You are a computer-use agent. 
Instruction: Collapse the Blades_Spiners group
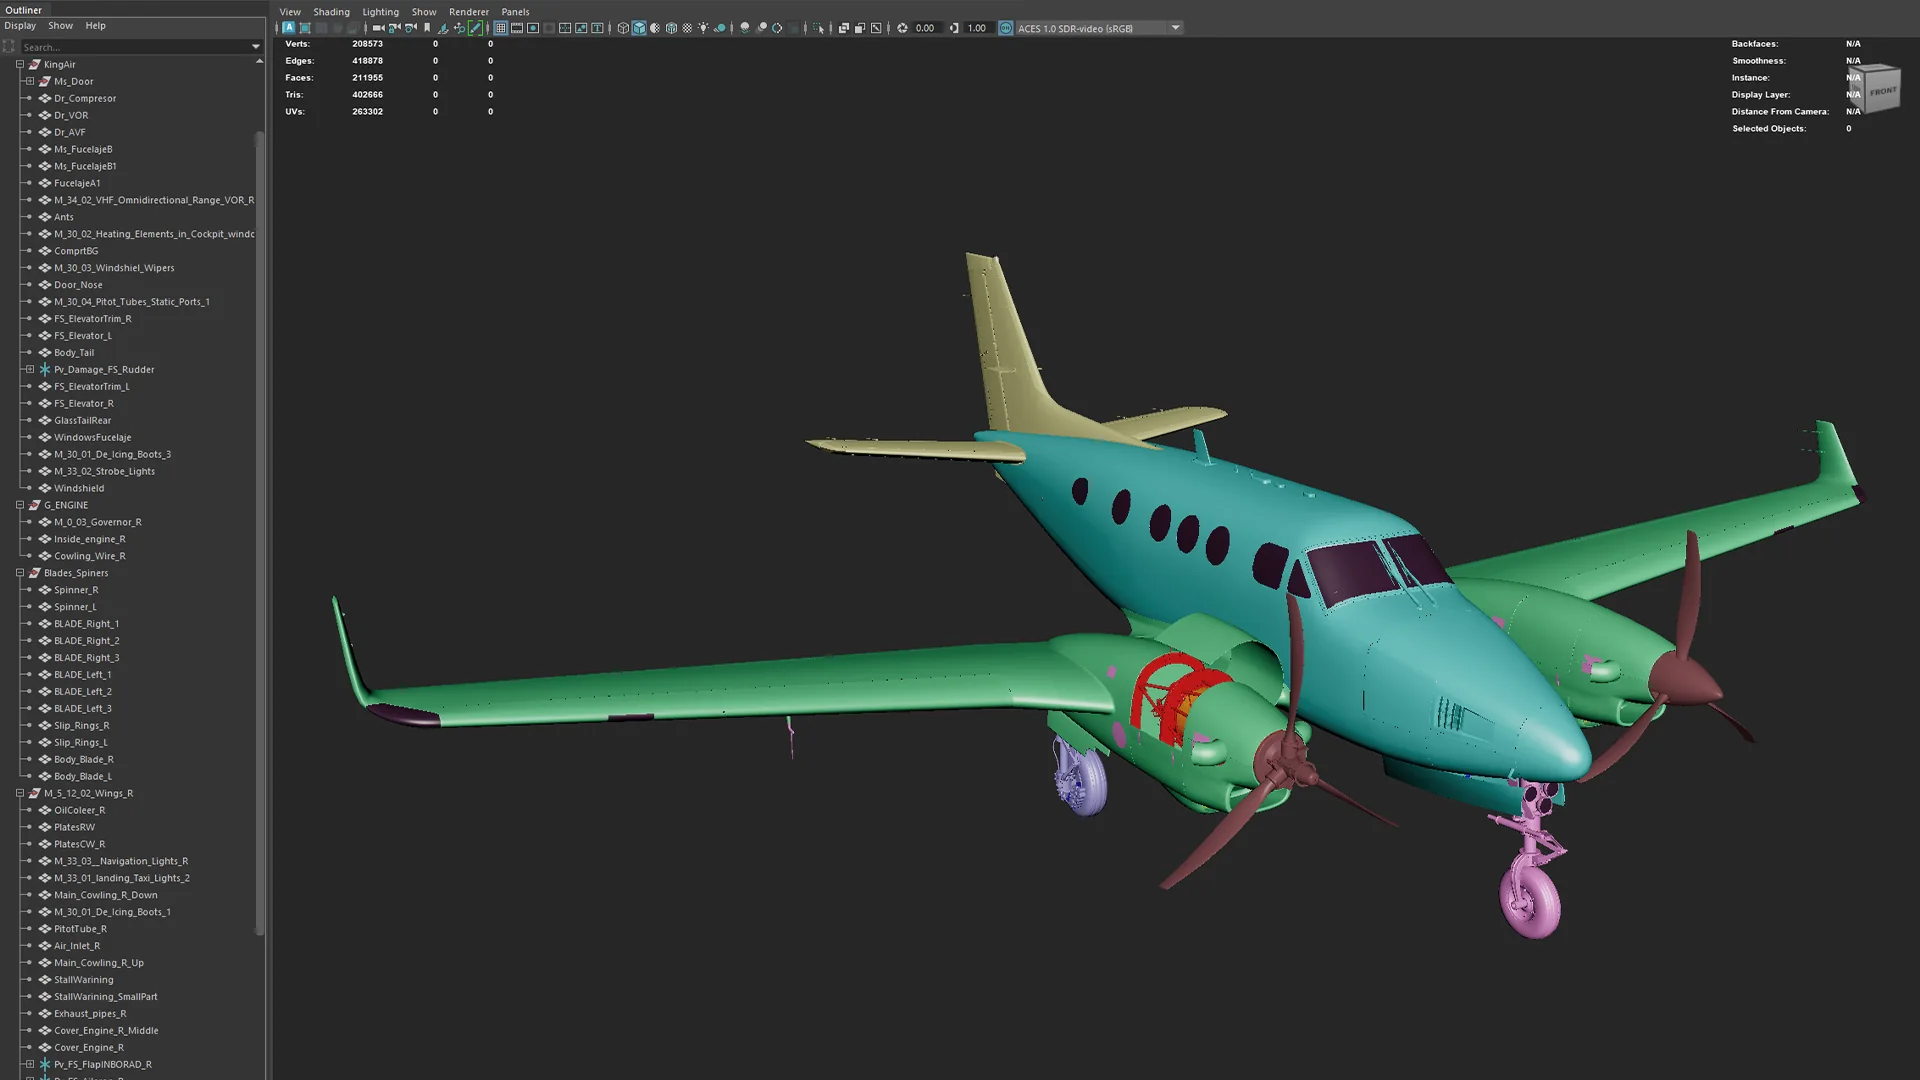coord(20,573)
